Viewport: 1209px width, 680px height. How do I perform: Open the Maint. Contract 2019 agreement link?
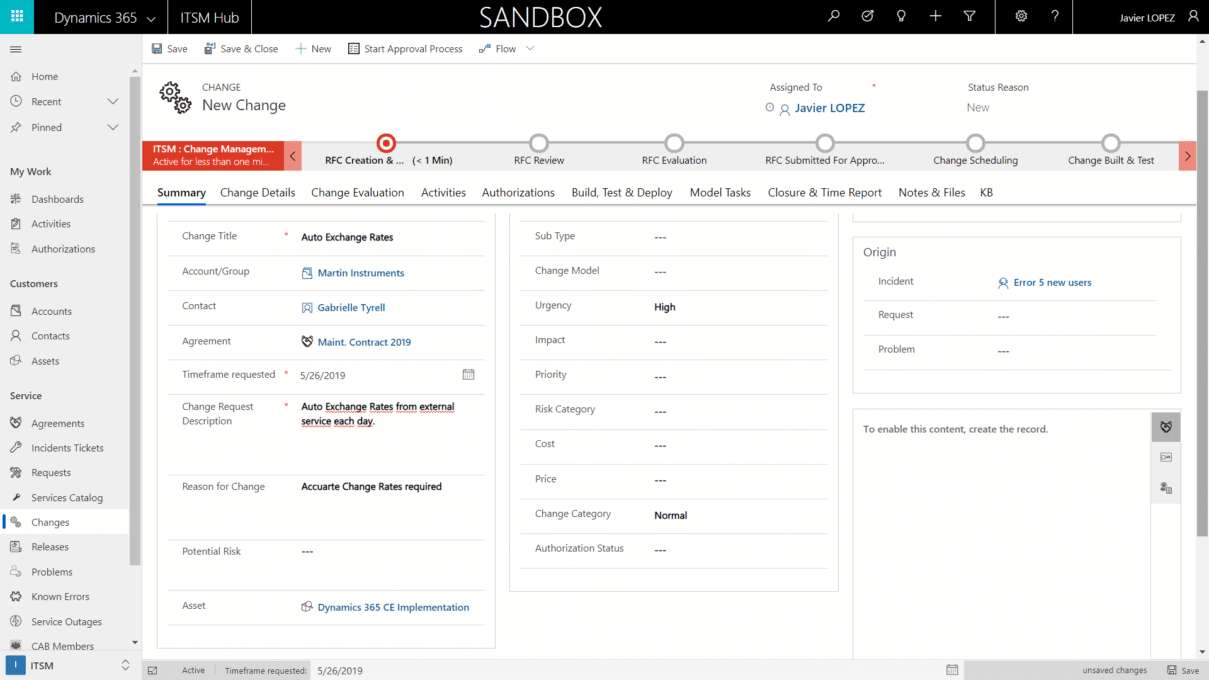[x=364, y=342]
